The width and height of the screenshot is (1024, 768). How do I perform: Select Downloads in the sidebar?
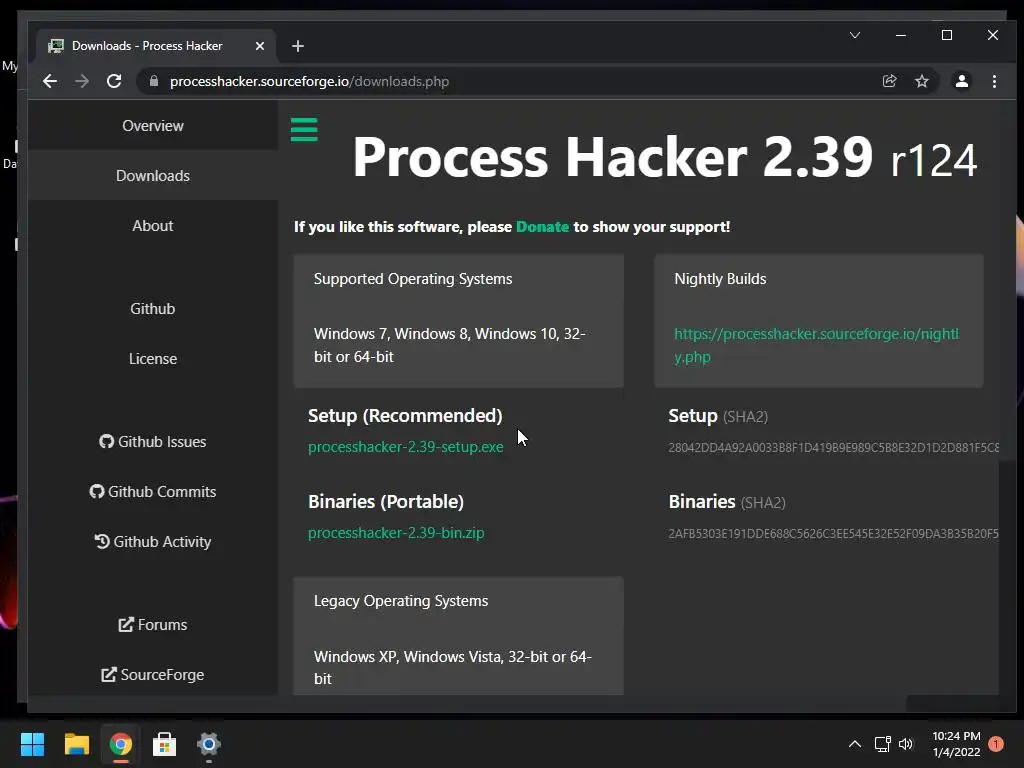(x=153, y=176)
